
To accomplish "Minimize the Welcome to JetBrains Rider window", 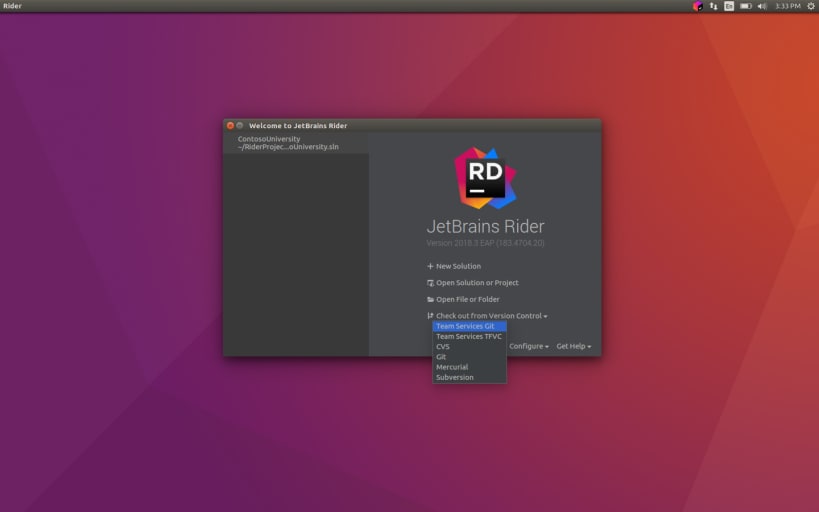I will 240,125.
